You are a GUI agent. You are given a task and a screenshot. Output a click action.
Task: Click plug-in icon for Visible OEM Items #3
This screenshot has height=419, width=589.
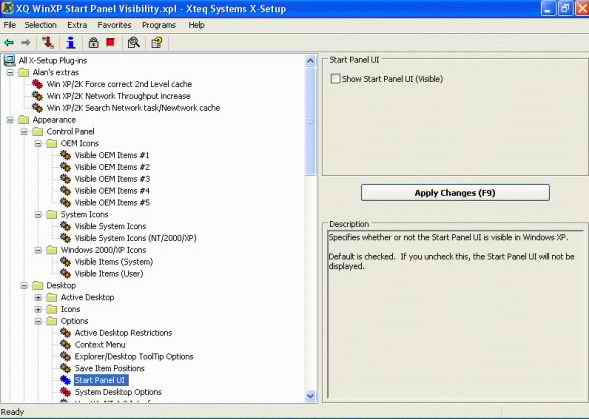(65, 178)
